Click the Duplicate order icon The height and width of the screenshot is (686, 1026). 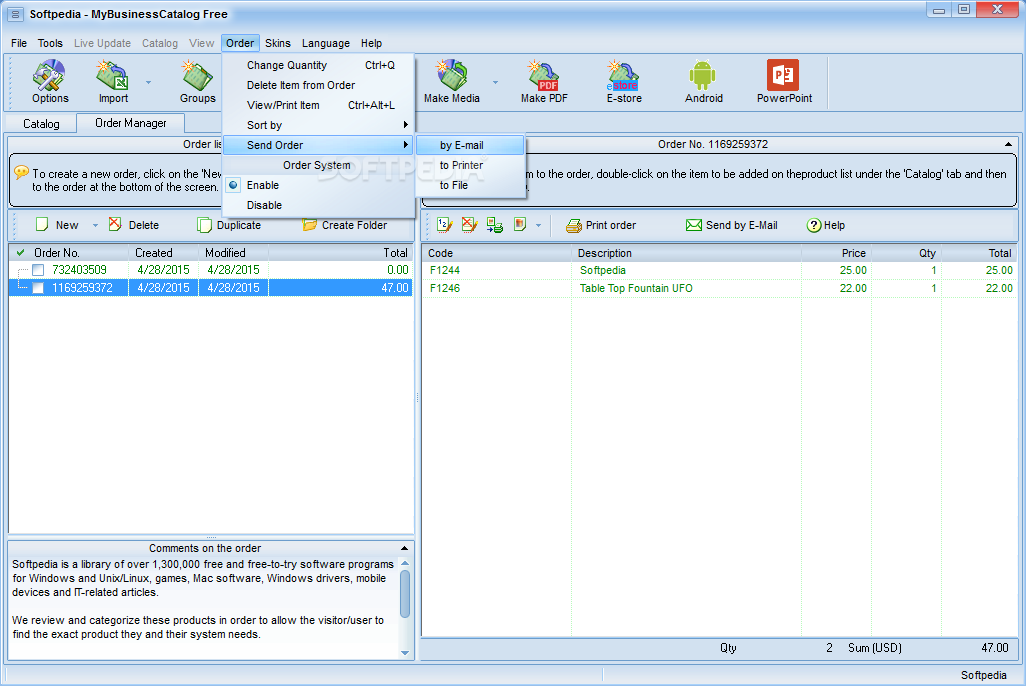tap(204, 225)
